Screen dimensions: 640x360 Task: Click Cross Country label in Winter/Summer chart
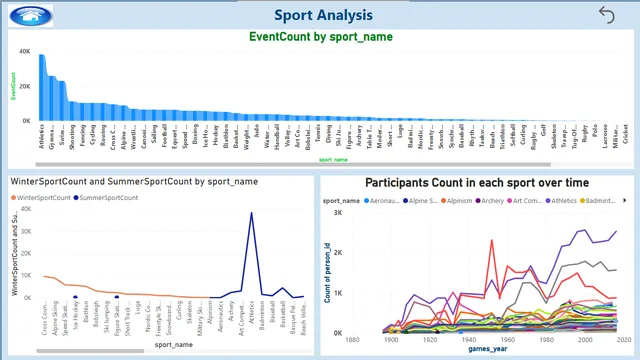[45, 318]
